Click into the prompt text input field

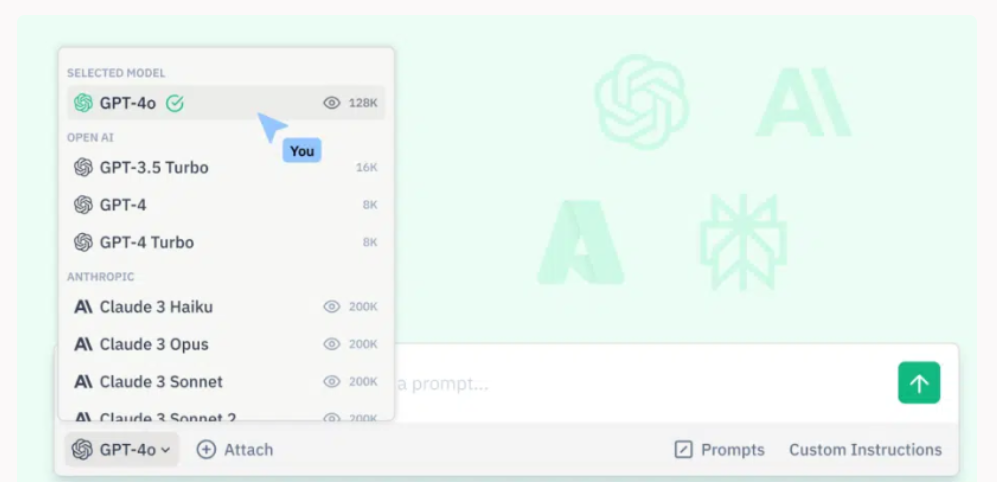[x=642, y=383]
